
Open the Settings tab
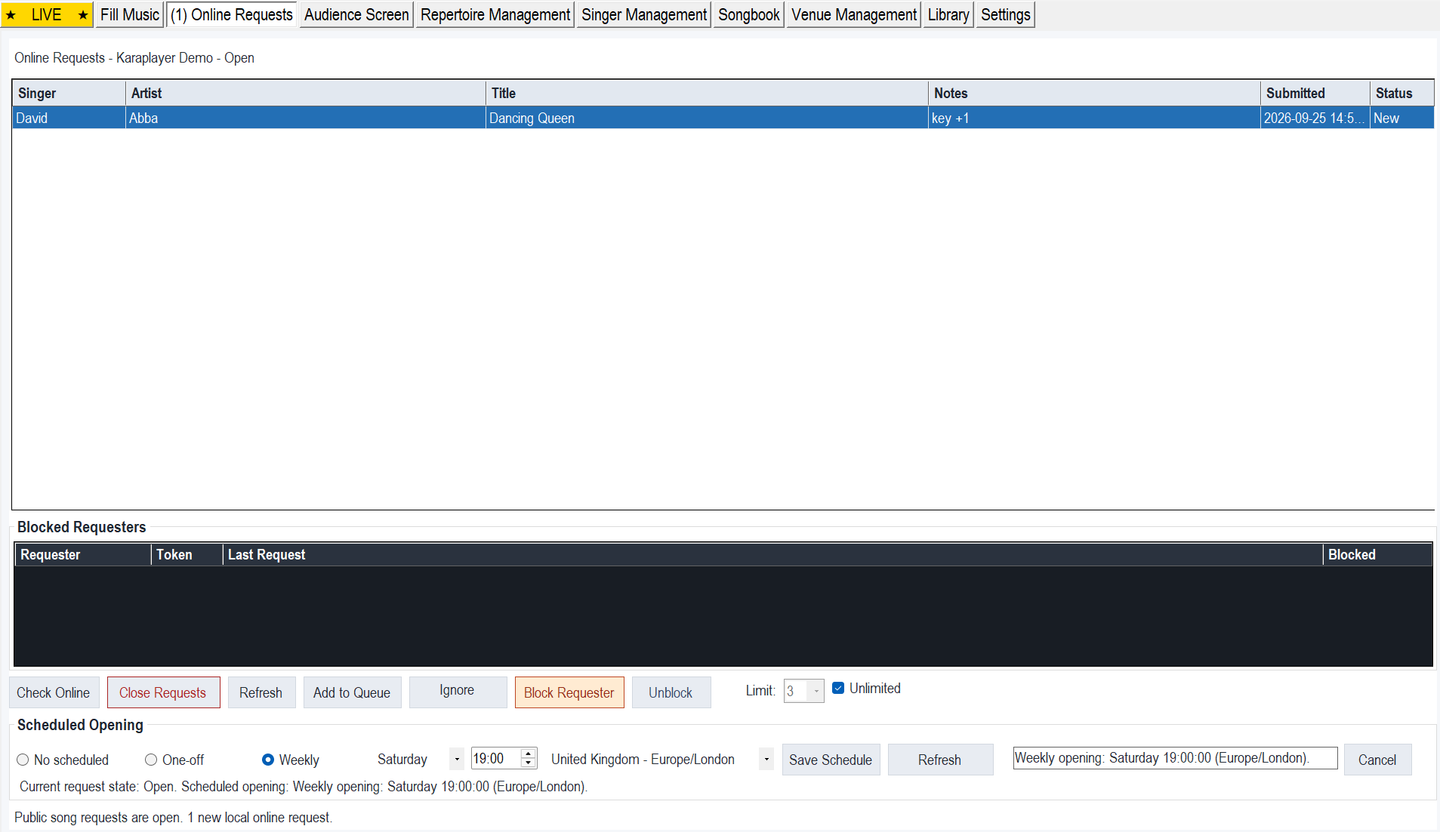click(1005, 15)
